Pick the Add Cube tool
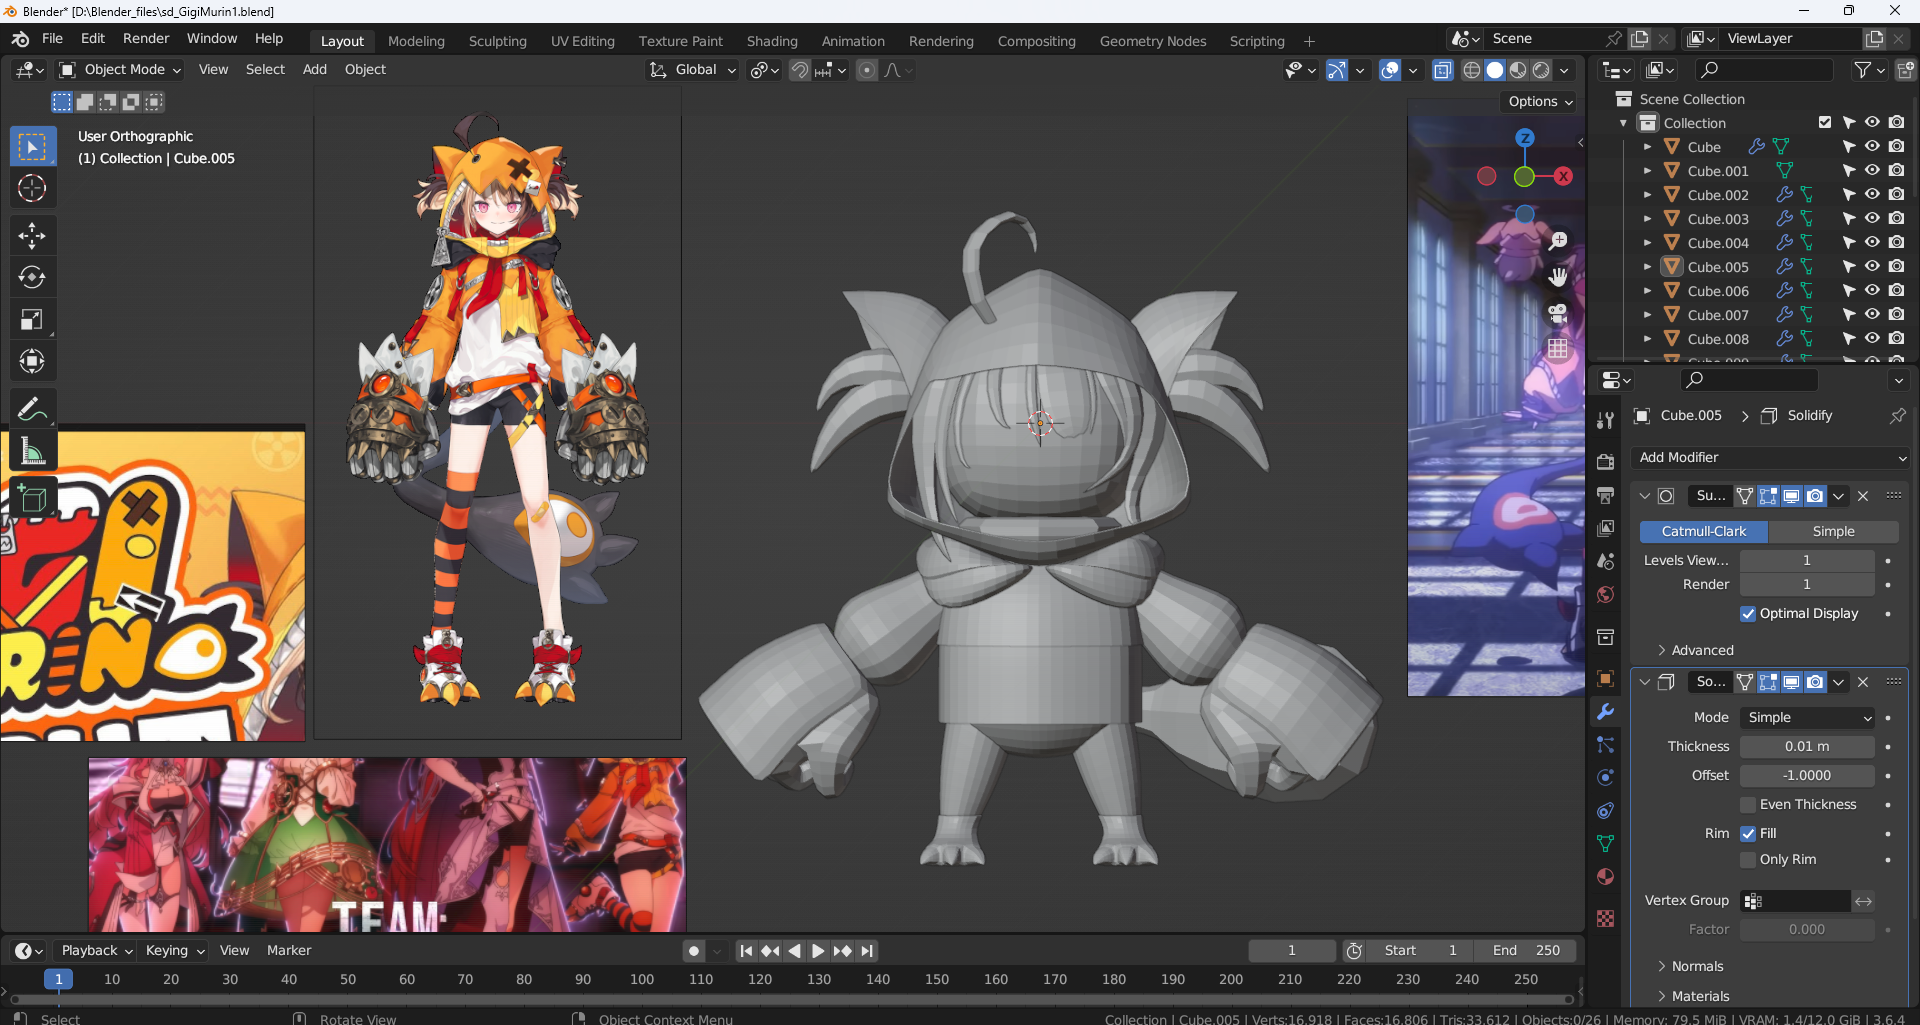 (32, 498)
